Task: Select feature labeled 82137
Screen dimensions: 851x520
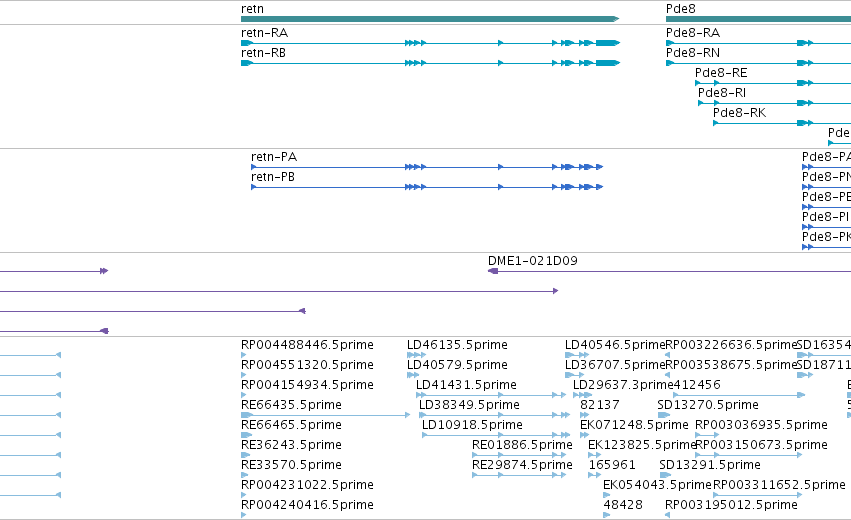Action: coord(600,405)
